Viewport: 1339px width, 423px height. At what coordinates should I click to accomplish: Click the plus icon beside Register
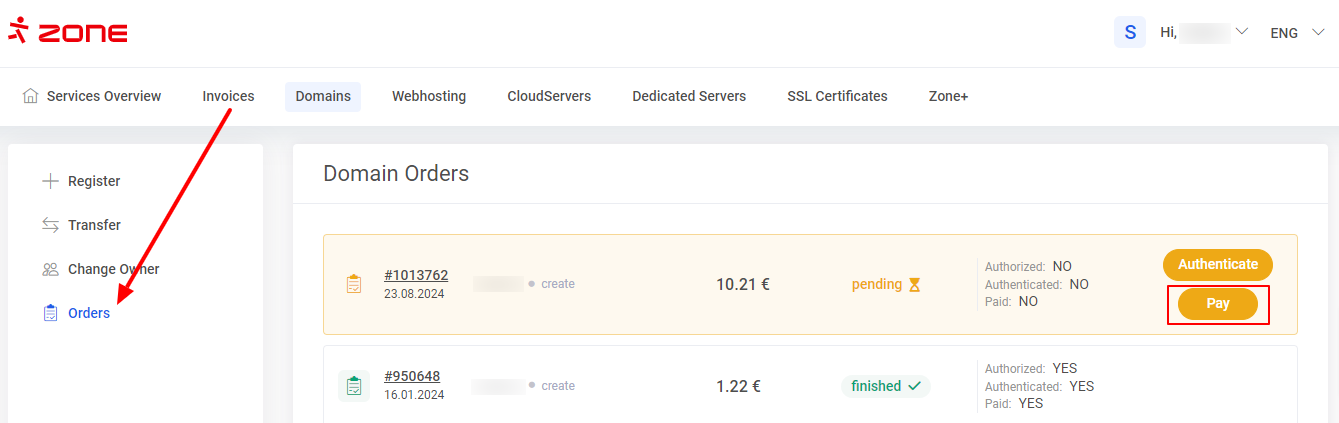[50, 181]
